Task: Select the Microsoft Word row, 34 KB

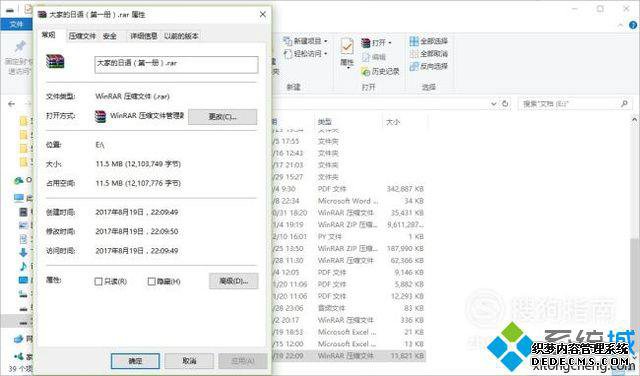Action: (x=349, y=201)
